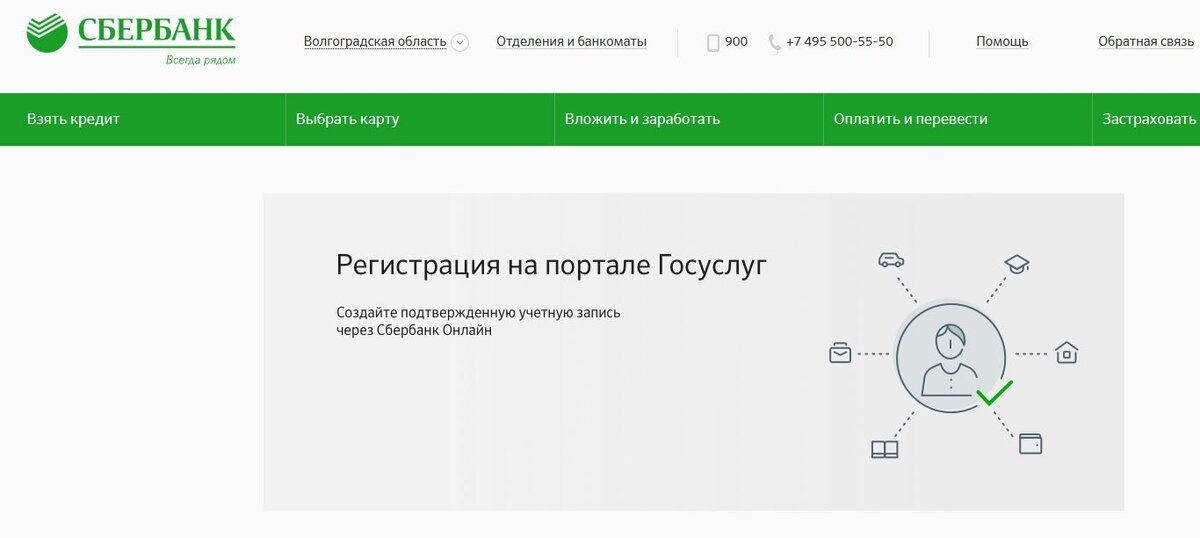Click the open book icon in the illustration
This screenshot has height=538, width=1200.
pyautogui.click(x=884, y=449)
